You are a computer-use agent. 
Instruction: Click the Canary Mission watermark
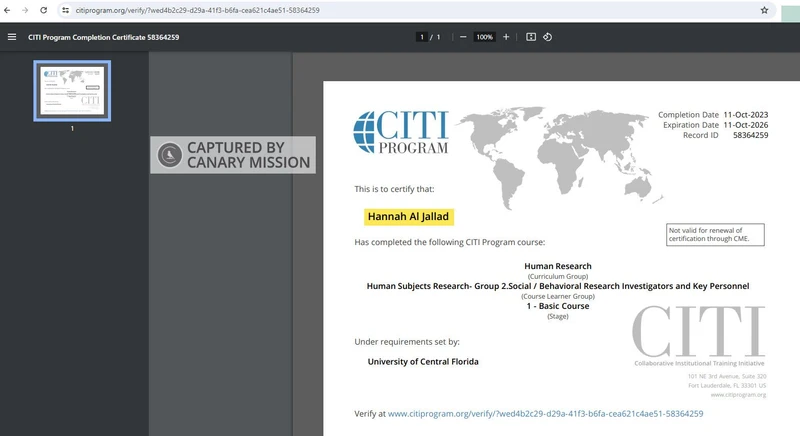click(x=233, y=155)
